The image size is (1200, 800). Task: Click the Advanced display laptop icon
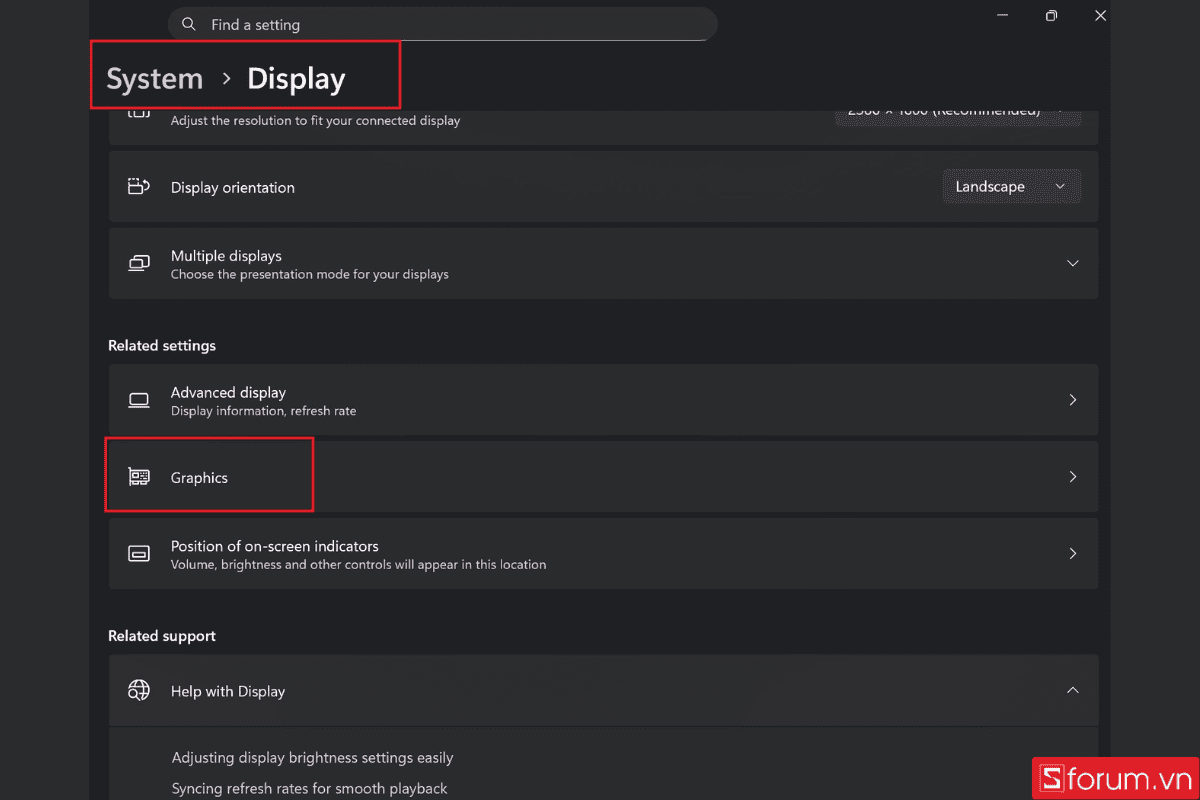[x=139, y=400]
